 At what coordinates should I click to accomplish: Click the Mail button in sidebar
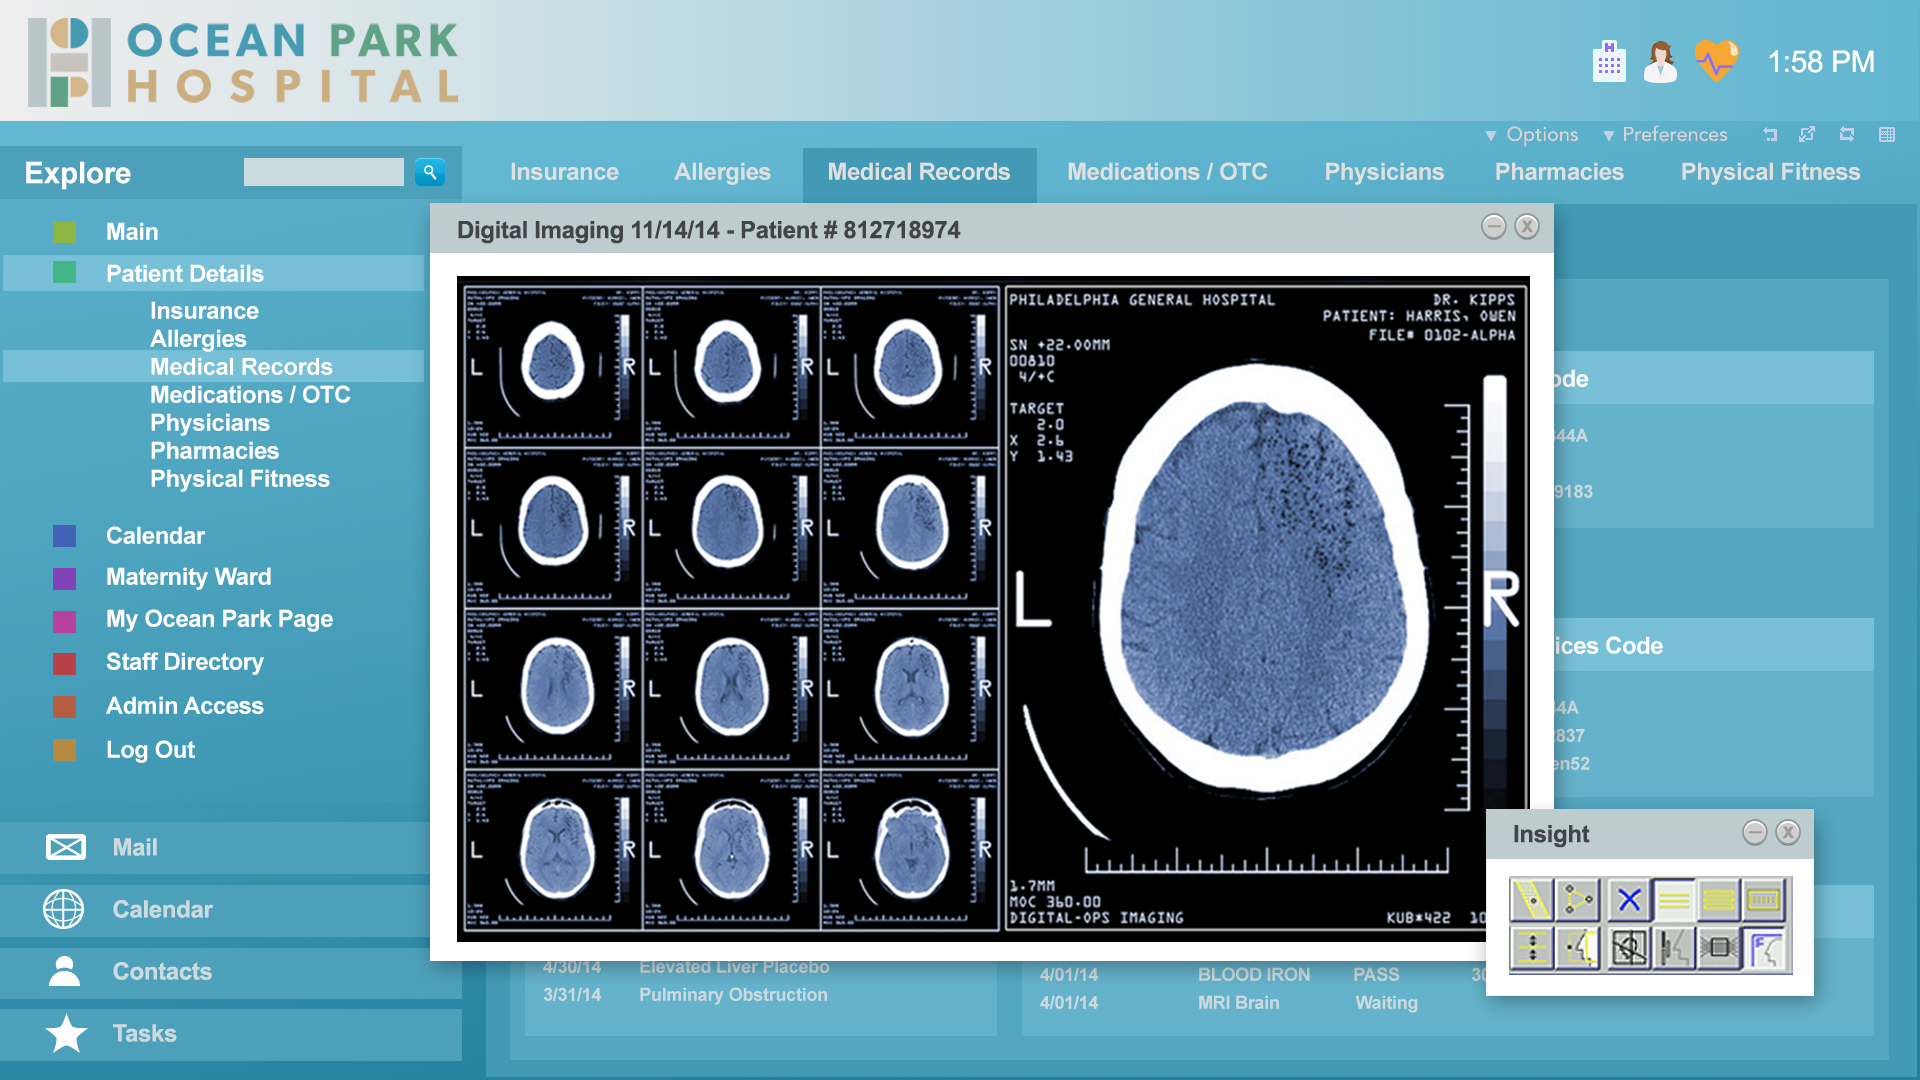pos(134,847)
